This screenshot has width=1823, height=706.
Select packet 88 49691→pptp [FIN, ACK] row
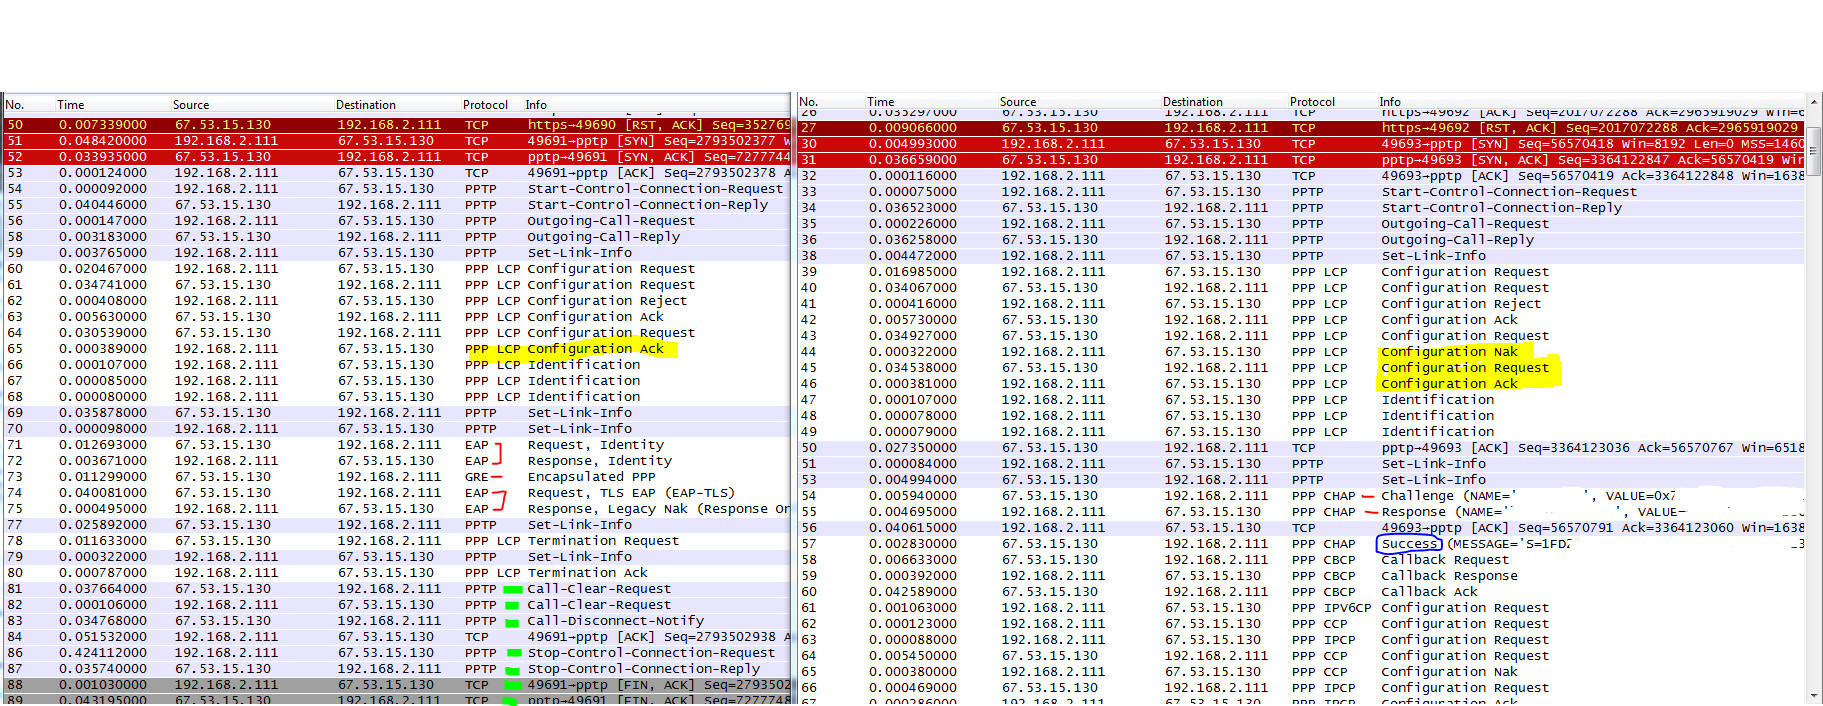coord(396,685)
